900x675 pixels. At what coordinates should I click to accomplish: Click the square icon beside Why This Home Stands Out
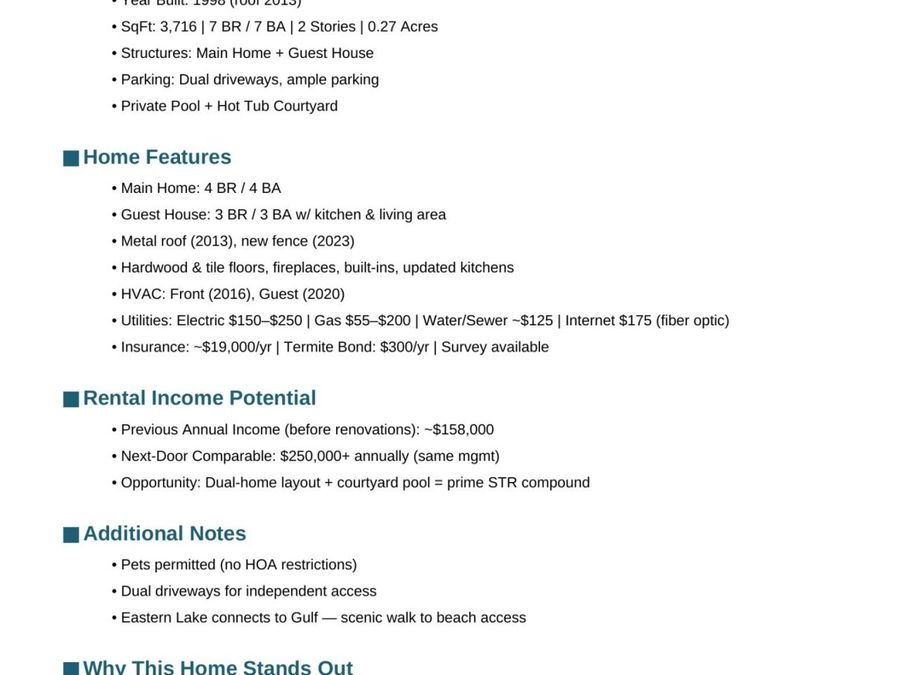tap(71, 669)
